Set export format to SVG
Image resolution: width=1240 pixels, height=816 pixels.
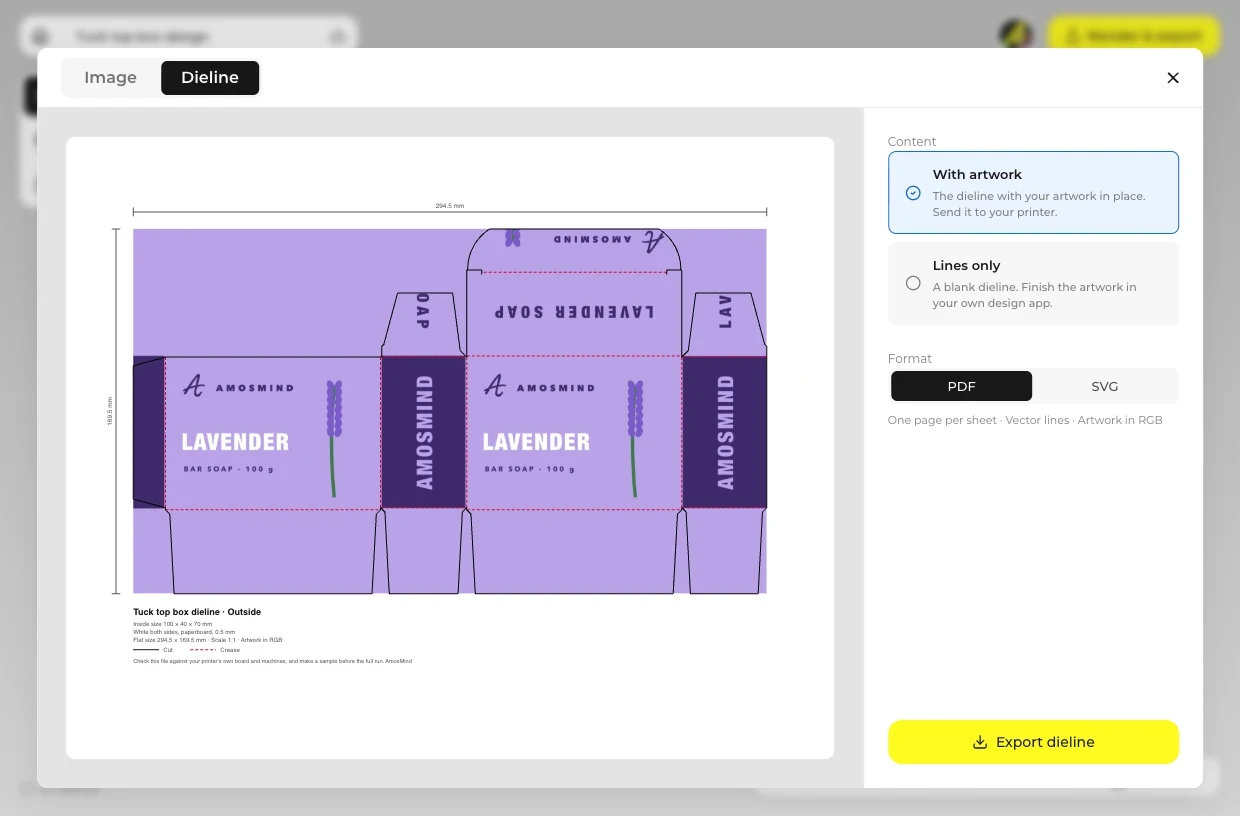click(1105, 386)
